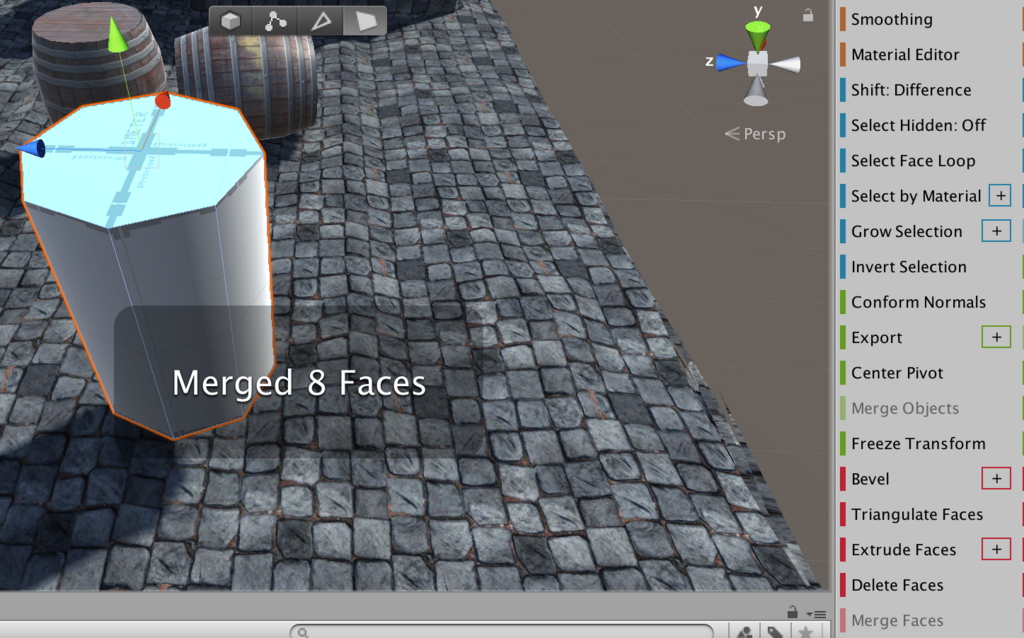Click Select by Material
Screen dimensions: 1024x638
click(x=916, y=196)
